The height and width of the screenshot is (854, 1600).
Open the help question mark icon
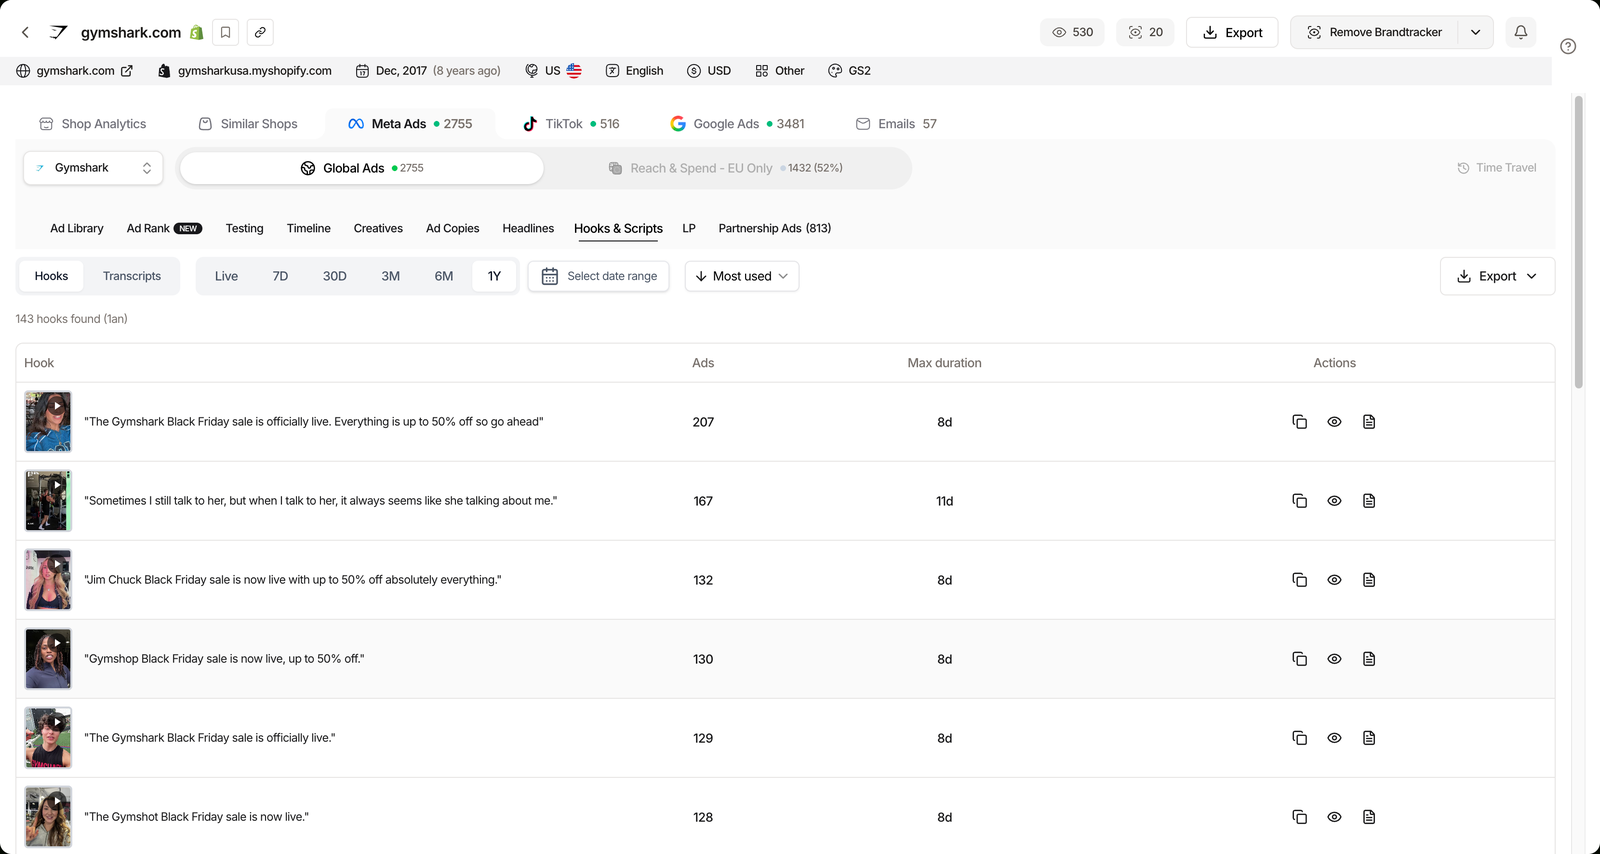coord(1568,46)
